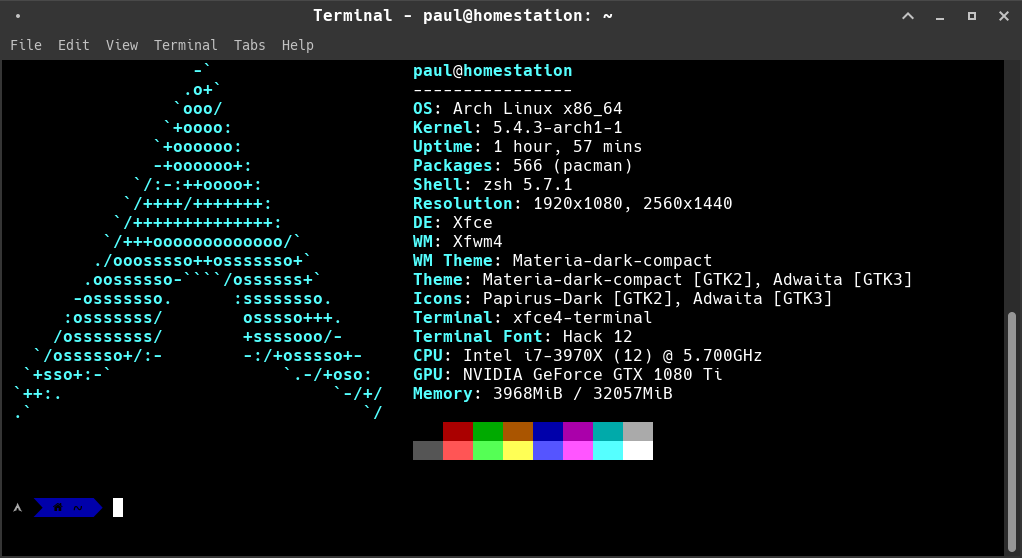Open the Tabs menu
1022x558 pixels.
[x=250, y=45]
